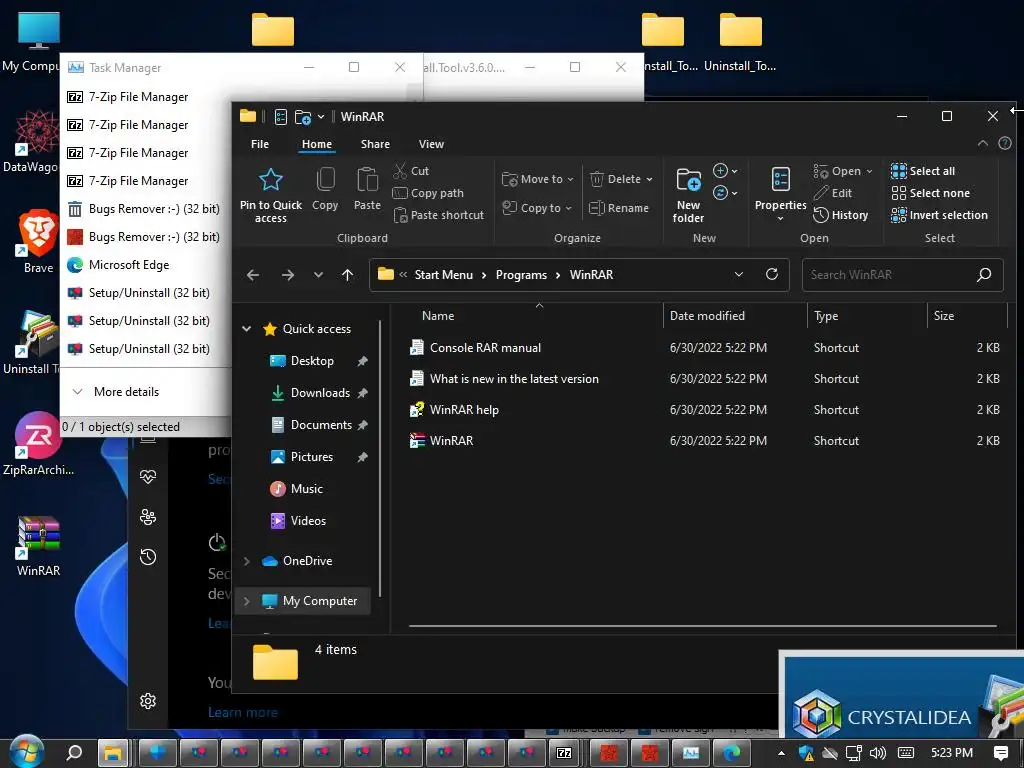Viewport: 1024px width, 768px height.
Task: Click the Paste icon in the ribbon
Action: 367,180
